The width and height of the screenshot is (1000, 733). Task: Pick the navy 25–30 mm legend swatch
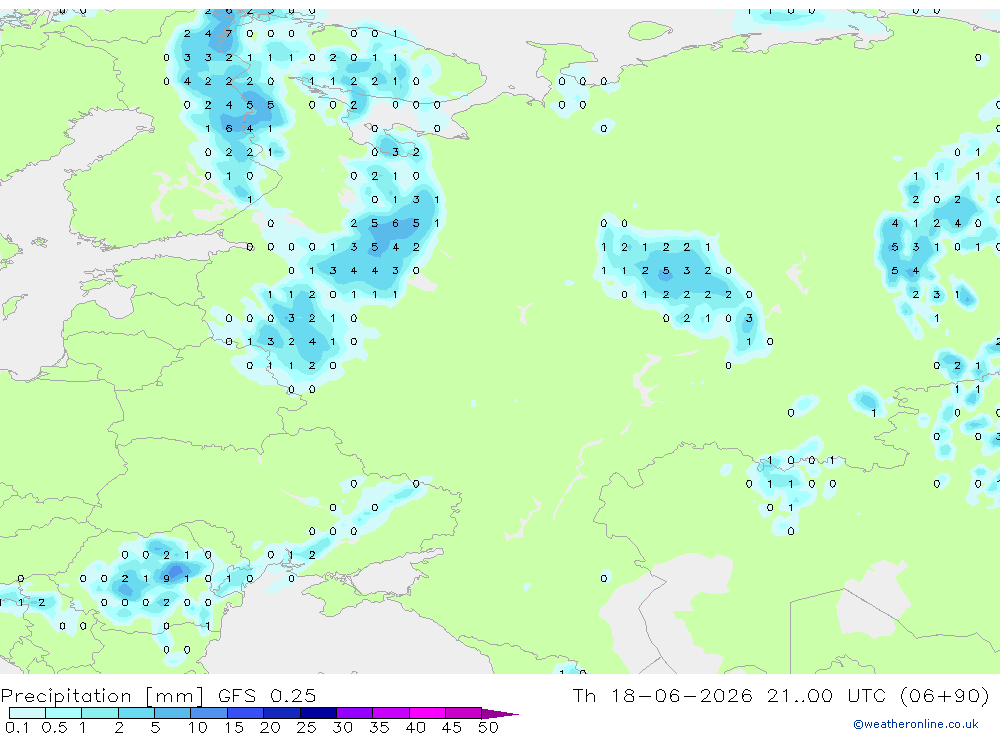[318, 713]
